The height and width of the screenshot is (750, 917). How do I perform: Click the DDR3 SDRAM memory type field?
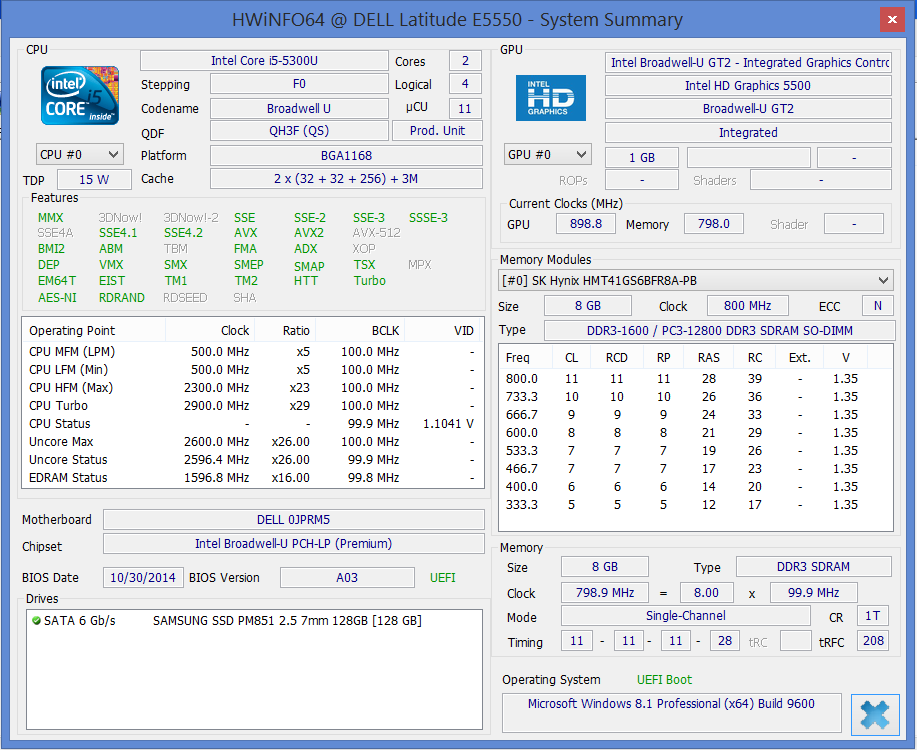pyautogui.click(x=813, y=566)
